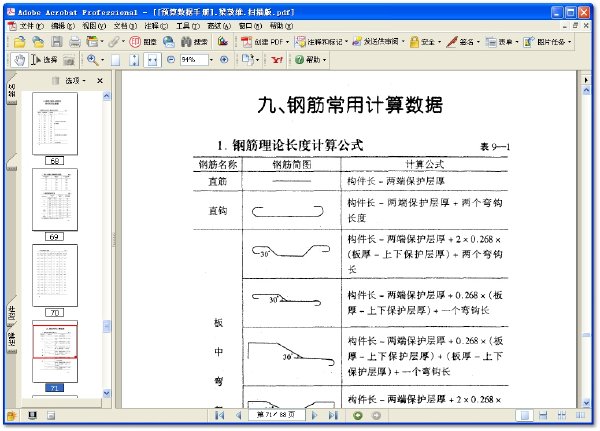Click the binoculars 搜索 search button
Viewport: 600px width, 431px height.
pos(194,42)
